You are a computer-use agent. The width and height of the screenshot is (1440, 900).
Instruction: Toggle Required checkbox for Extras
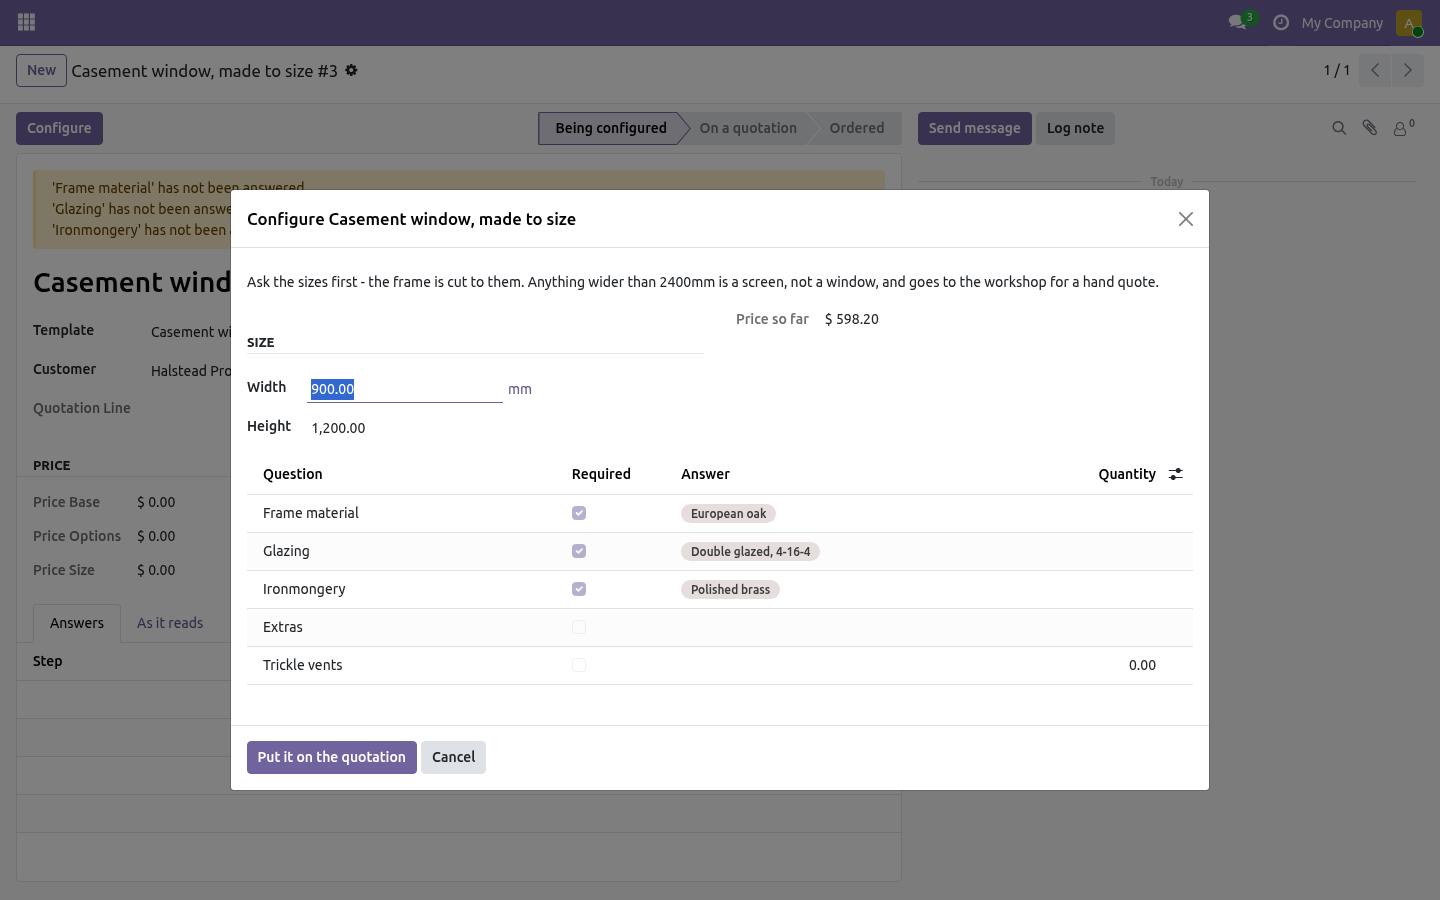click(x=579, y=627)
